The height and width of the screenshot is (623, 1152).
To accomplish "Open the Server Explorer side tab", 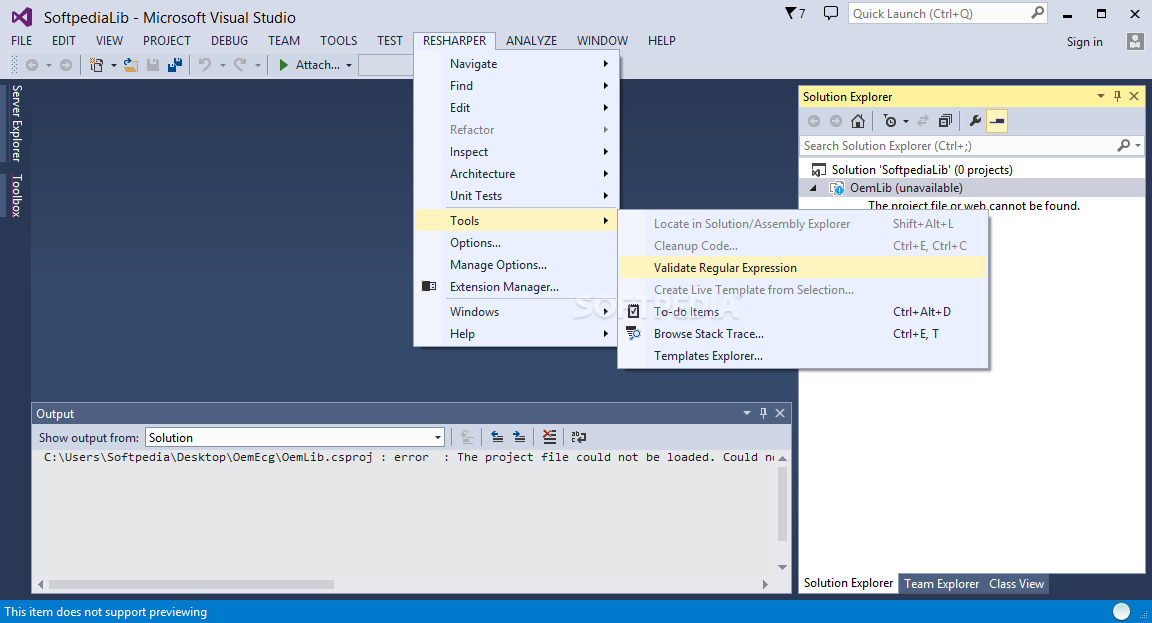I will tap(16, 123).
